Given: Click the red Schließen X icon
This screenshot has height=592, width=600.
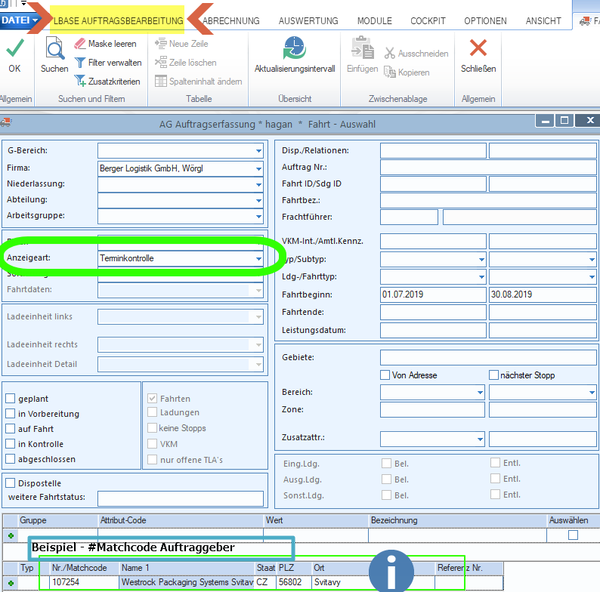Looking at the screenshot, I should (478, 48).
